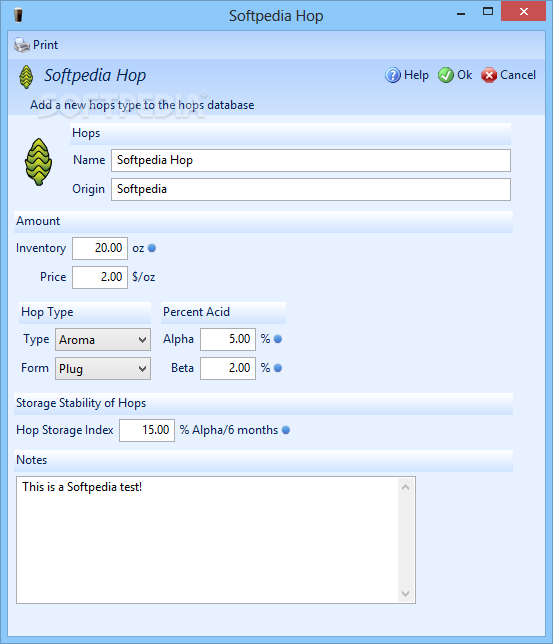The width and height of the screenshot is (553, 644).
Task: Click the Price field showing 2.00
Action: 100,277
